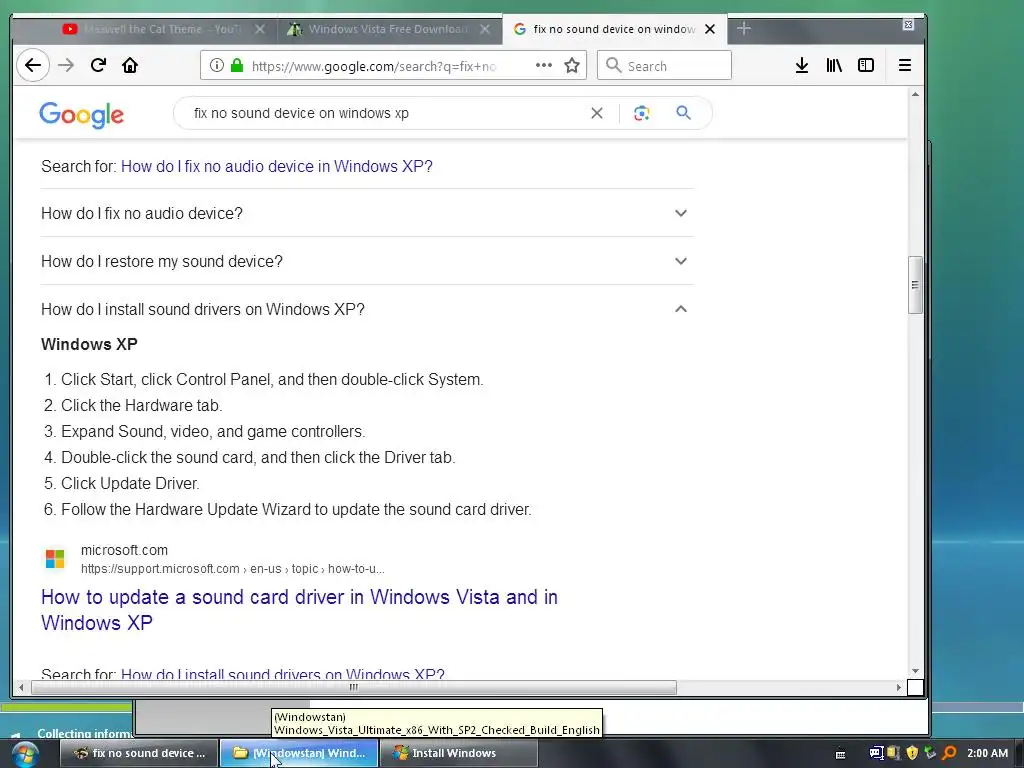
Task: Open the Firefox library icon
Action: point(834,65)
